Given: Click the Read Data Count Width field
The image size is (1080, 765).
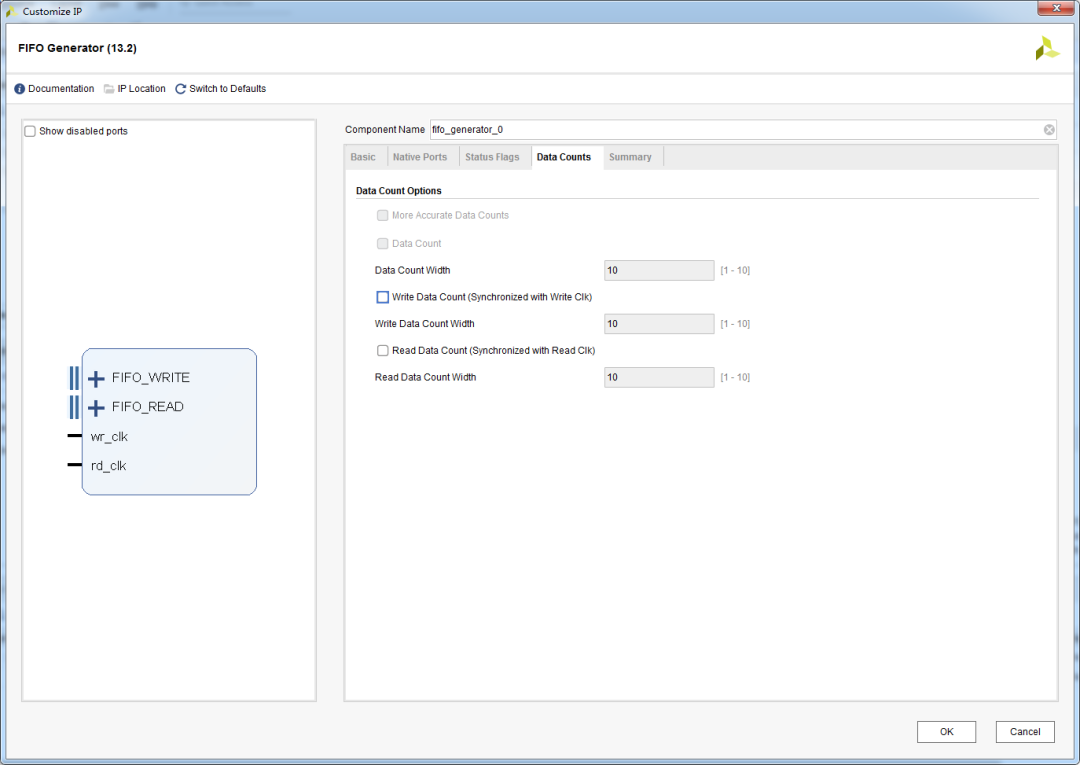Looking at the screenshot, I should click(x=659, y=377).
